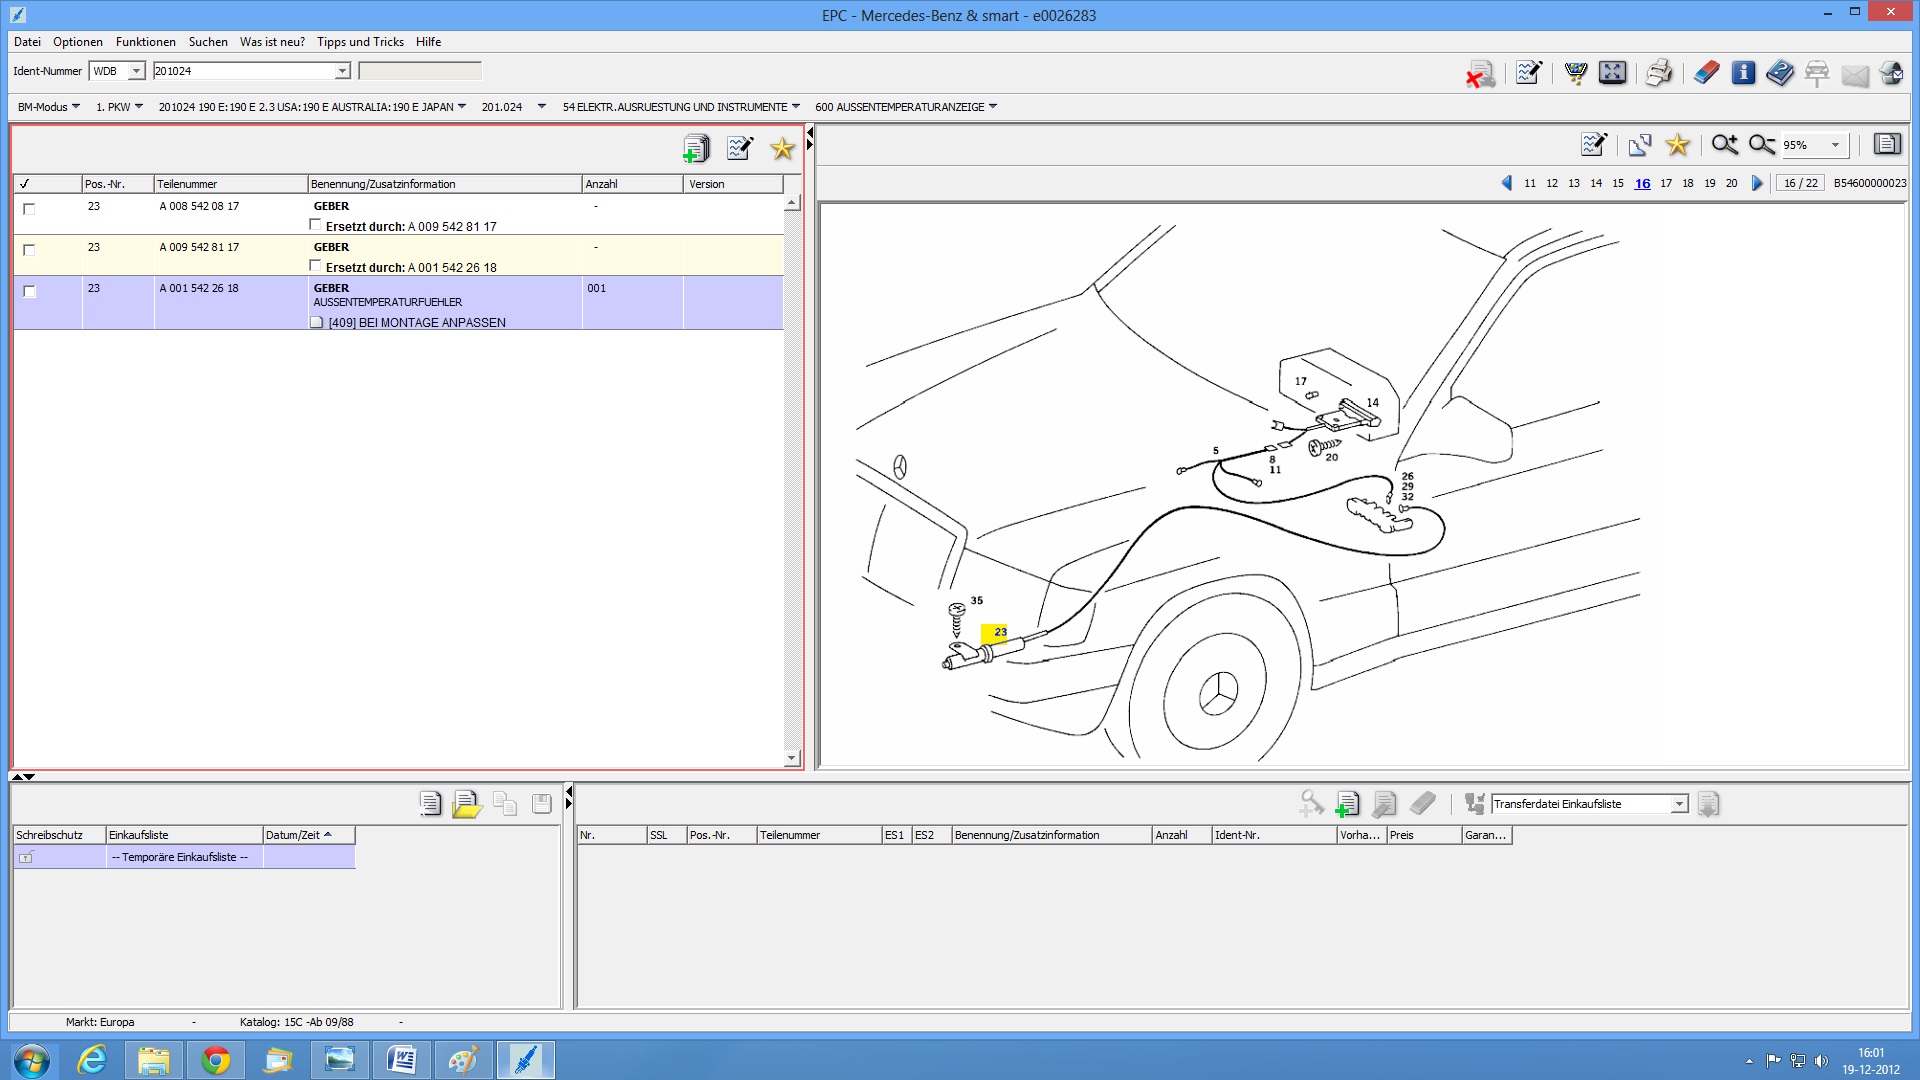This screenshot has width=1920, height=1080.
Task: Open the Ident-Nummer 201024 dropdown
Action: coord(342,71)
